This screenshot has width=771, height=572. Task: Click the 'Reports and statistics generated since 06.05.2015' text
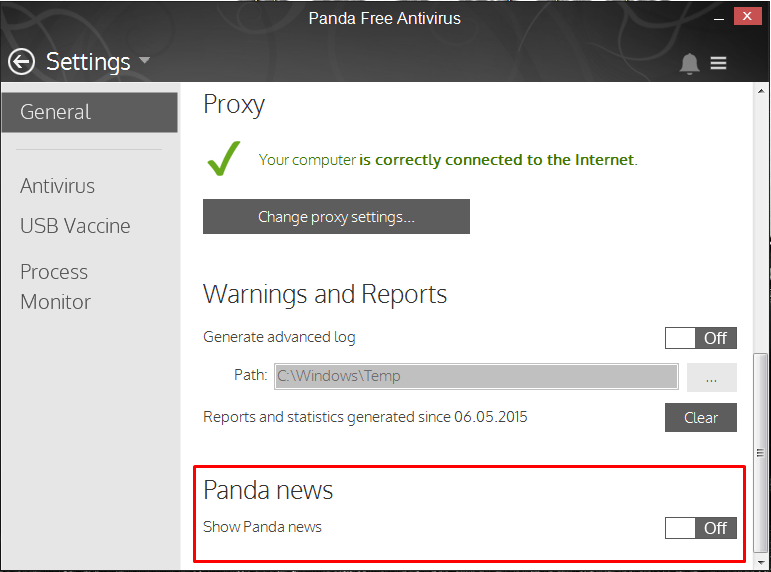pyautogui.click(x=365, y=417)
